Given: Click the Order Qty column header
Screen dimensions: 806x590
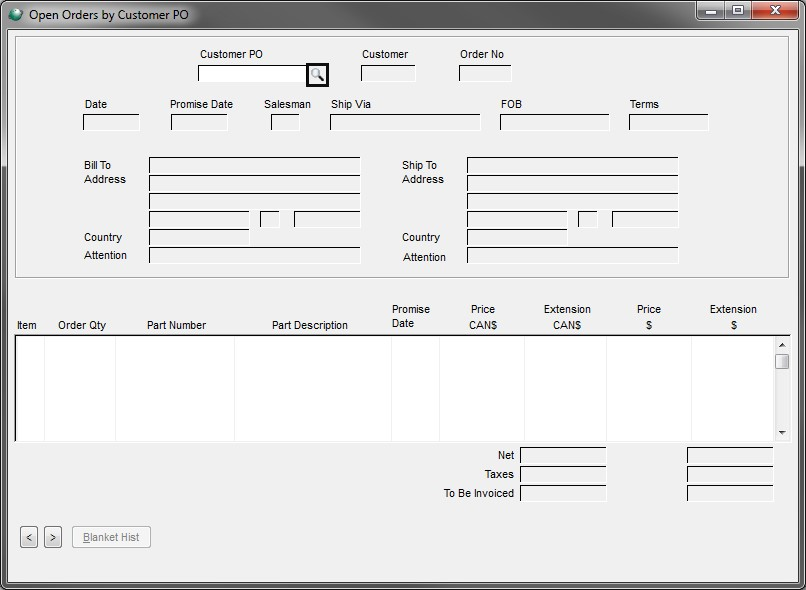Looking at the screenshot, I should [82, 325].
